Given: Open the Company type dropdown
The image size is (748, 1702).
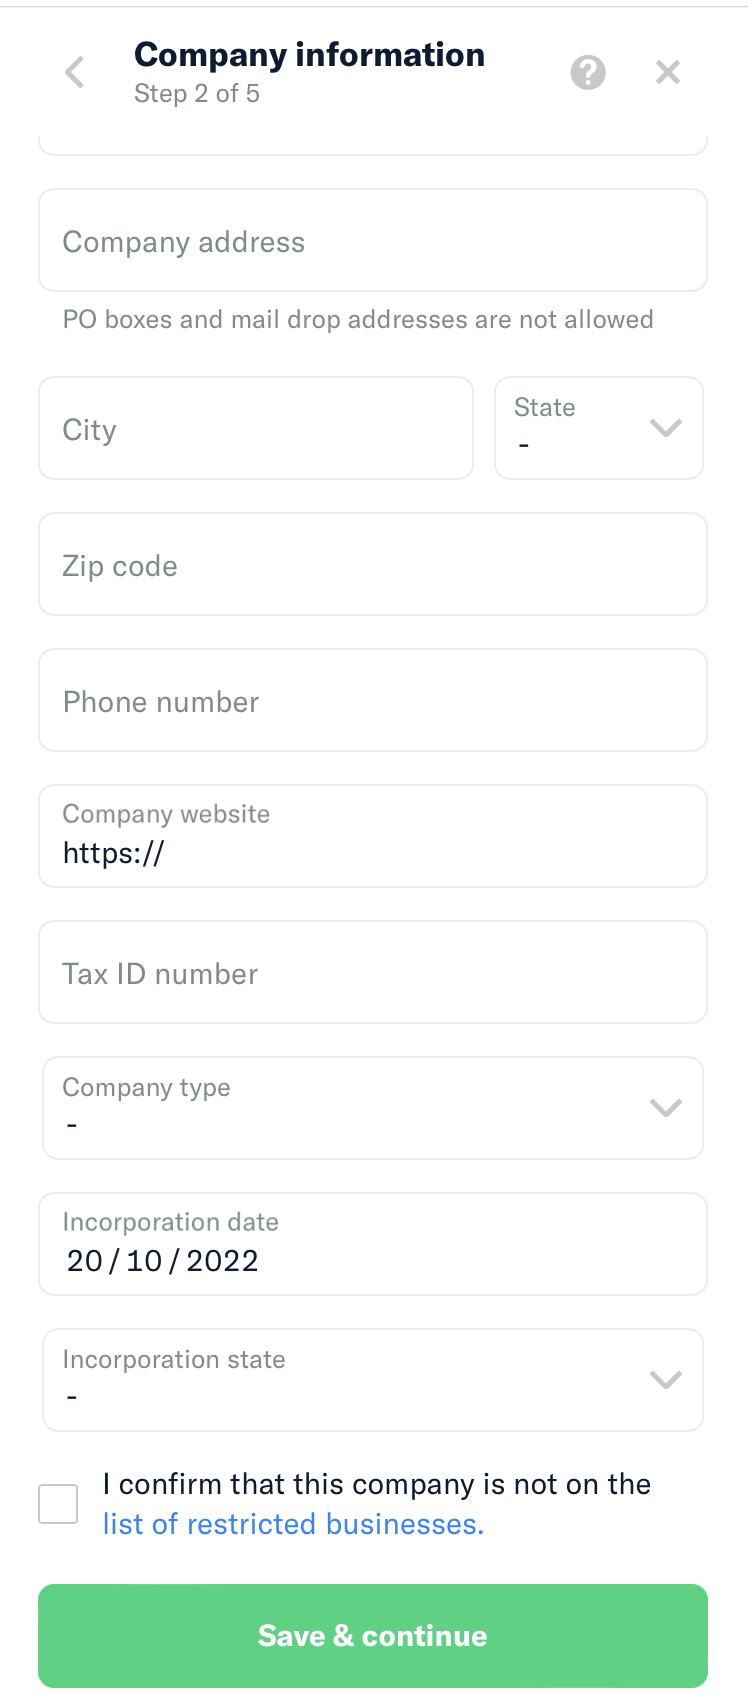Looking at the screenshot, I should pyautogui.click(x=373, y=1108).
